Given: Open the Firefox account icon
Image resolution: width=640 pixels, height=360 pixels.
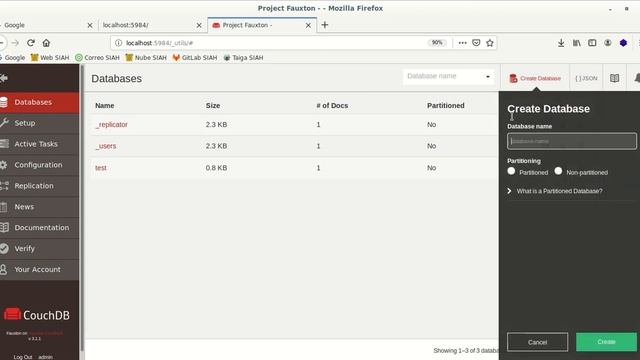Looking at the screenshot, I should tap(608, 43).
